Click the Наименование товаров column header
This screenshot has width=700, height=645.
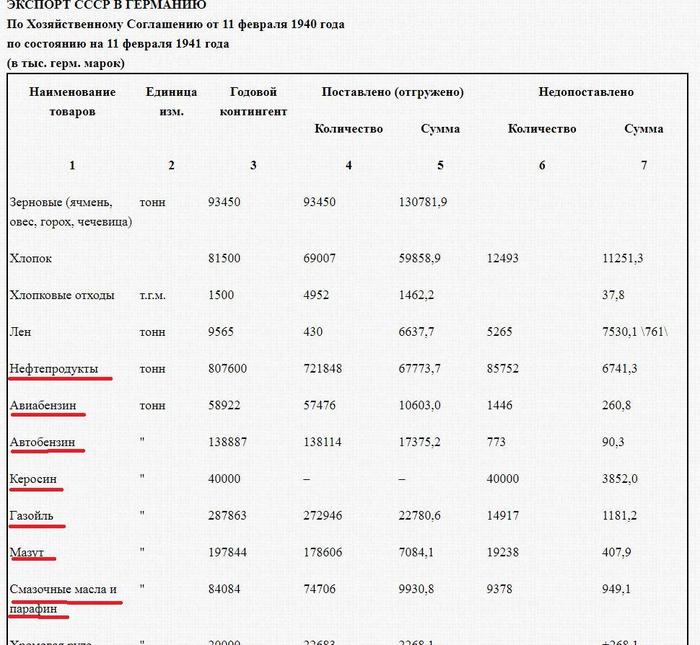click(72, 101)
